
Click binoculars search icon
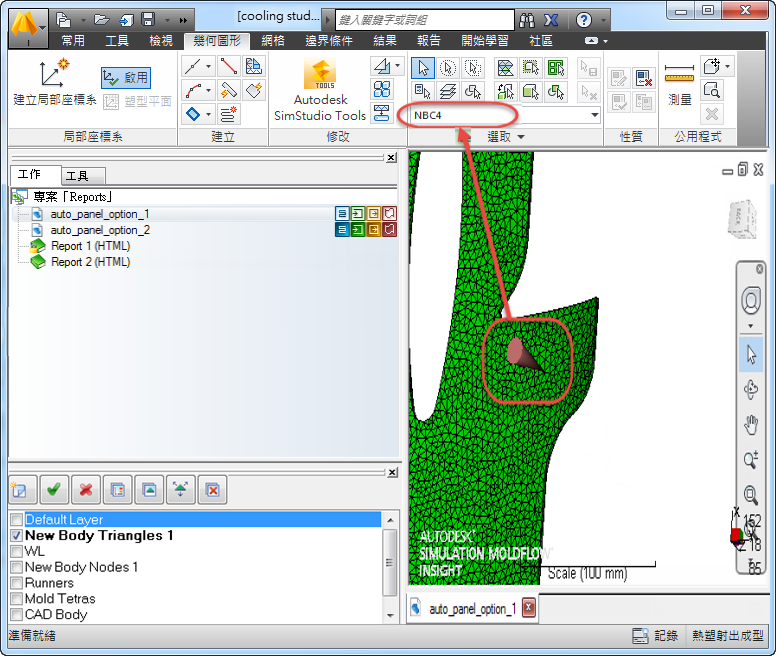(x=527, y=20)
